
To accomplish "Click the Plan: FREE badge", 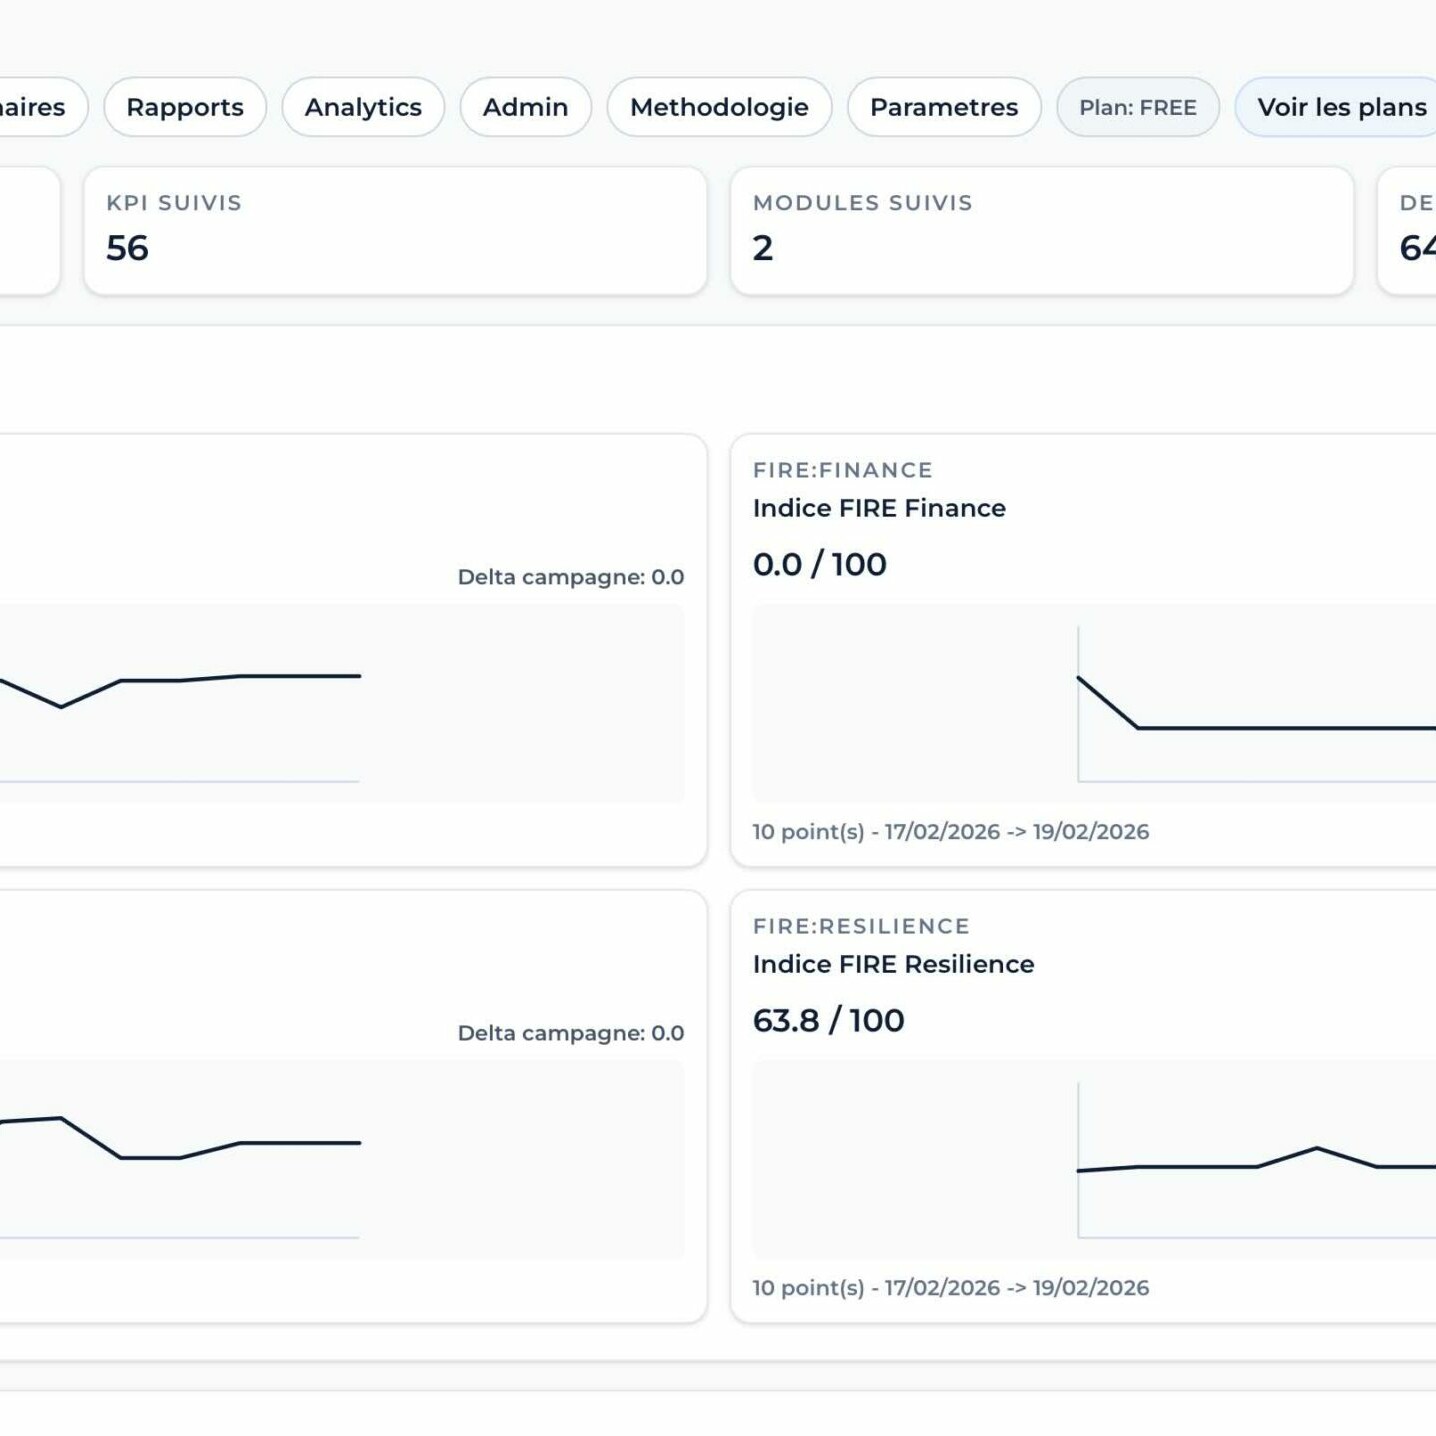I will (1137, 107).
